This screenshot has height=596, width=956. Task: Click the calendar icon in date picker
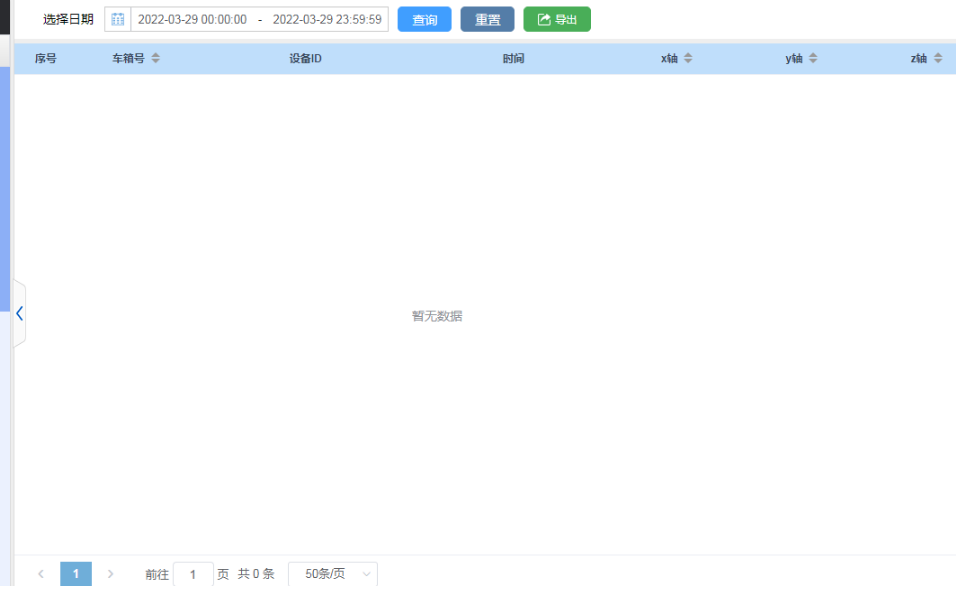click(x=118, y=19)
